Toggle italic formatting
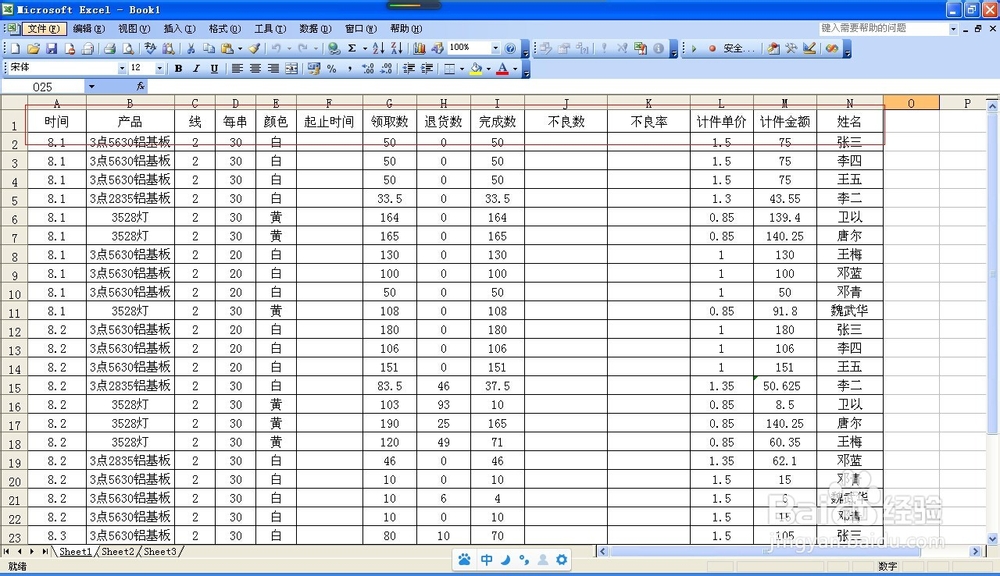 [x=197, y=68]
